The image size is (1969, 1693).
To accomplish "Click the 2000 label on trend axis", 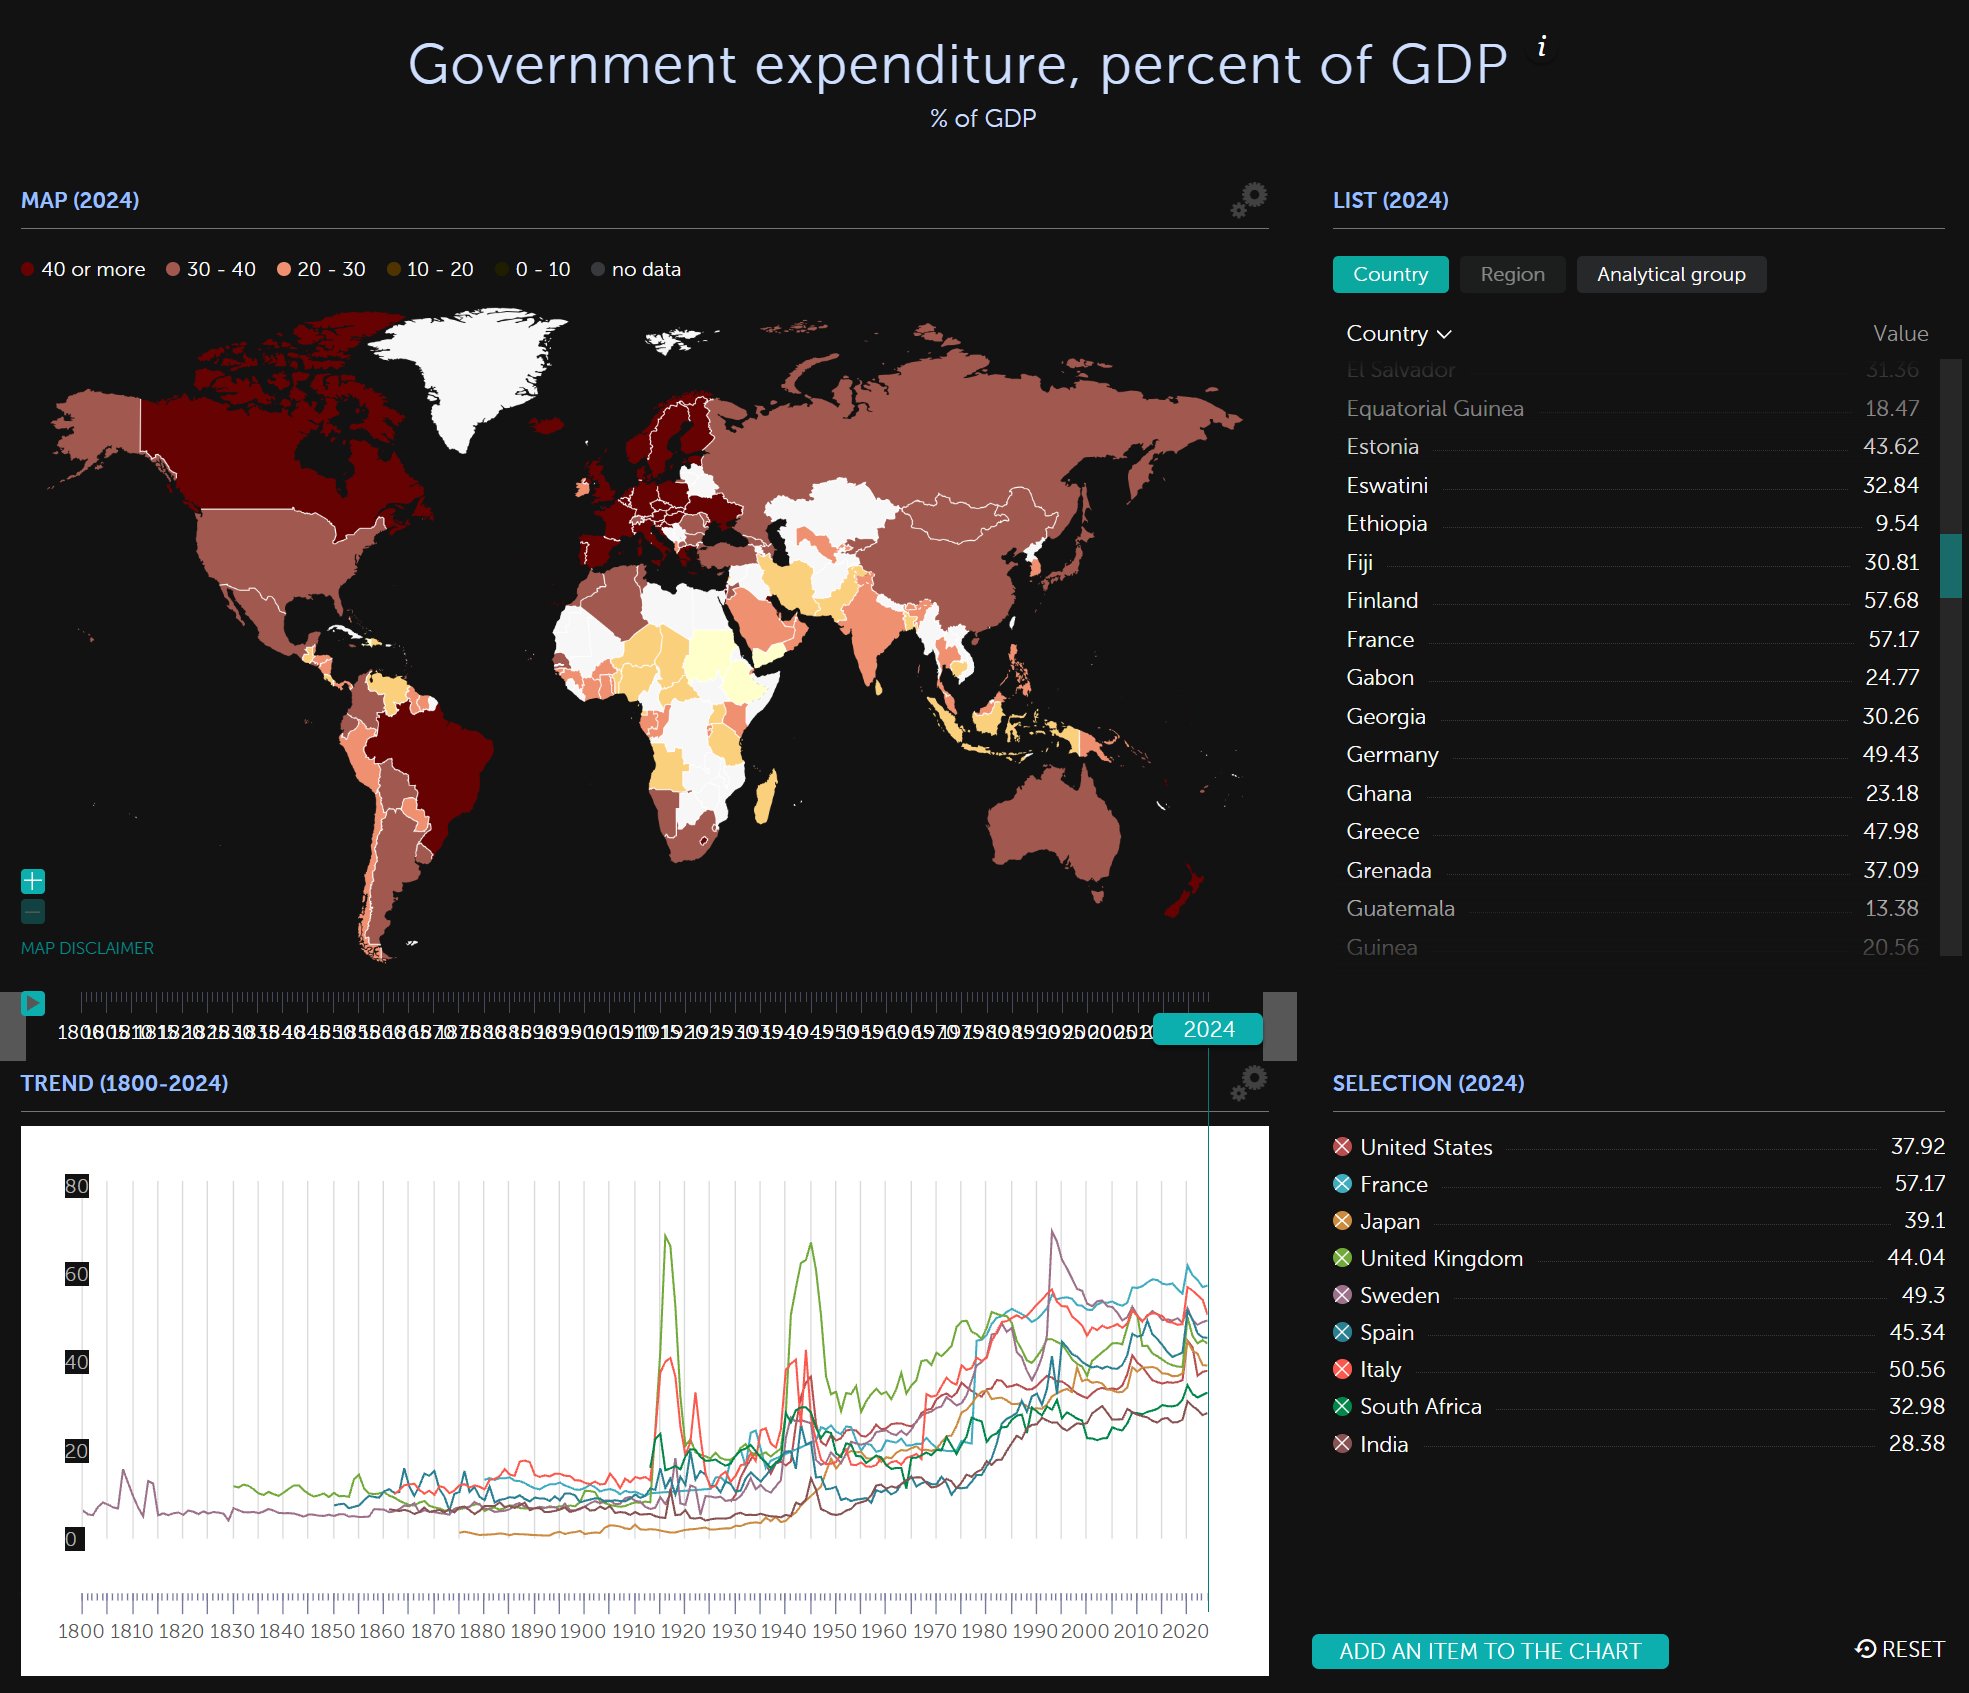I will (1085, 1631).
